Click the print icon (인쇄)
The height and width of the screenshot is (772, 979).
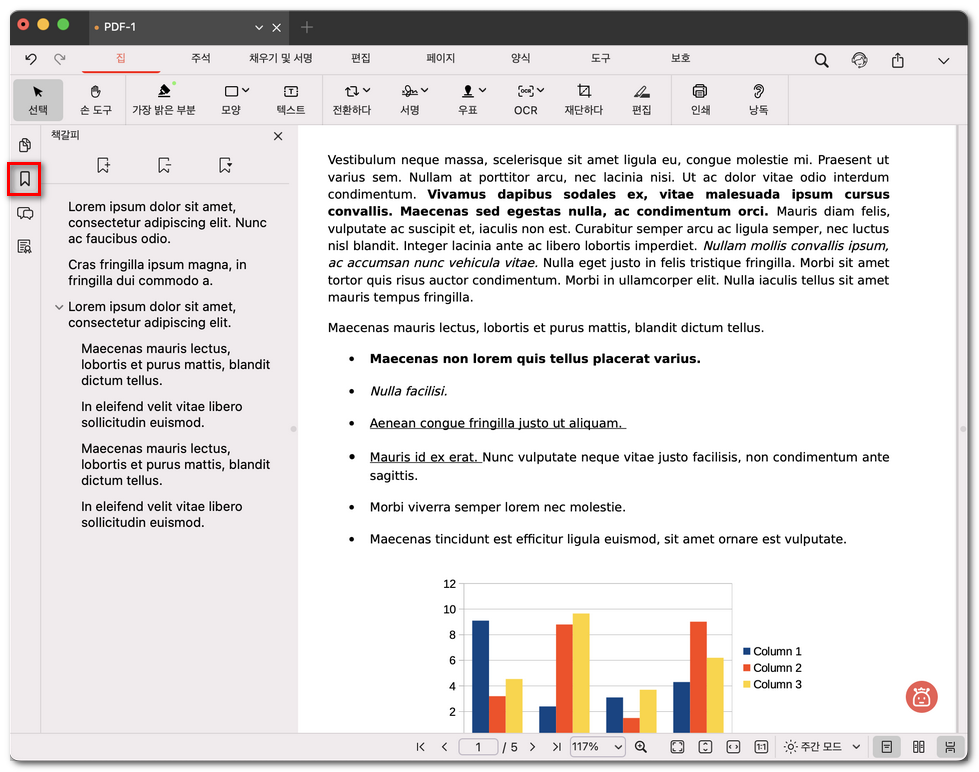[700, 99]
